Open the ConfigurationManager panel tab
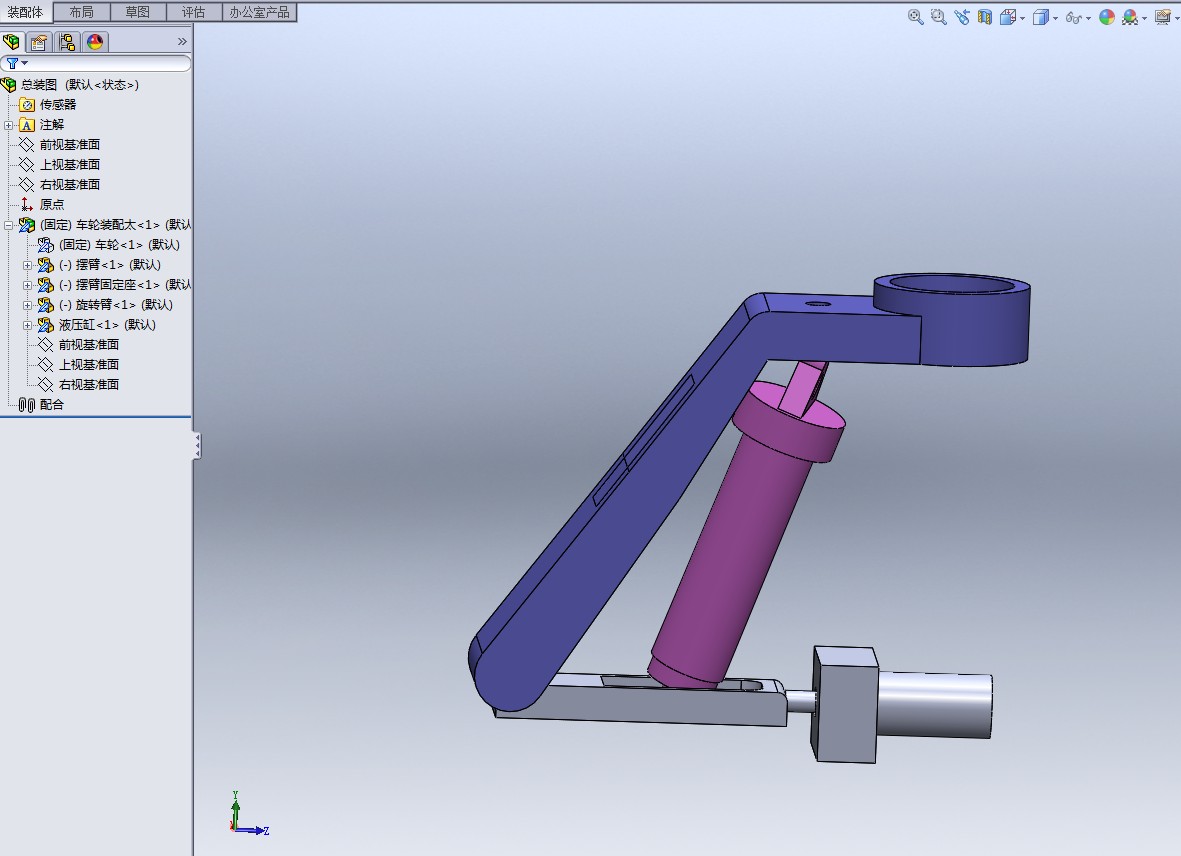1181x856 pixels. coord(67,42)
